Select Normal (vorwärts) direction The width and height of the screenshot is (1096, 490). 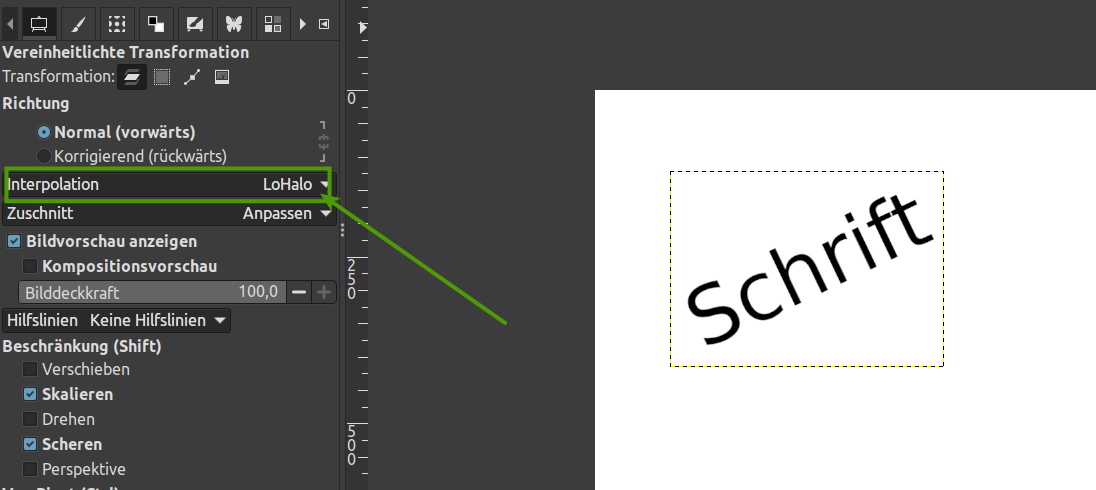(117, 132)
